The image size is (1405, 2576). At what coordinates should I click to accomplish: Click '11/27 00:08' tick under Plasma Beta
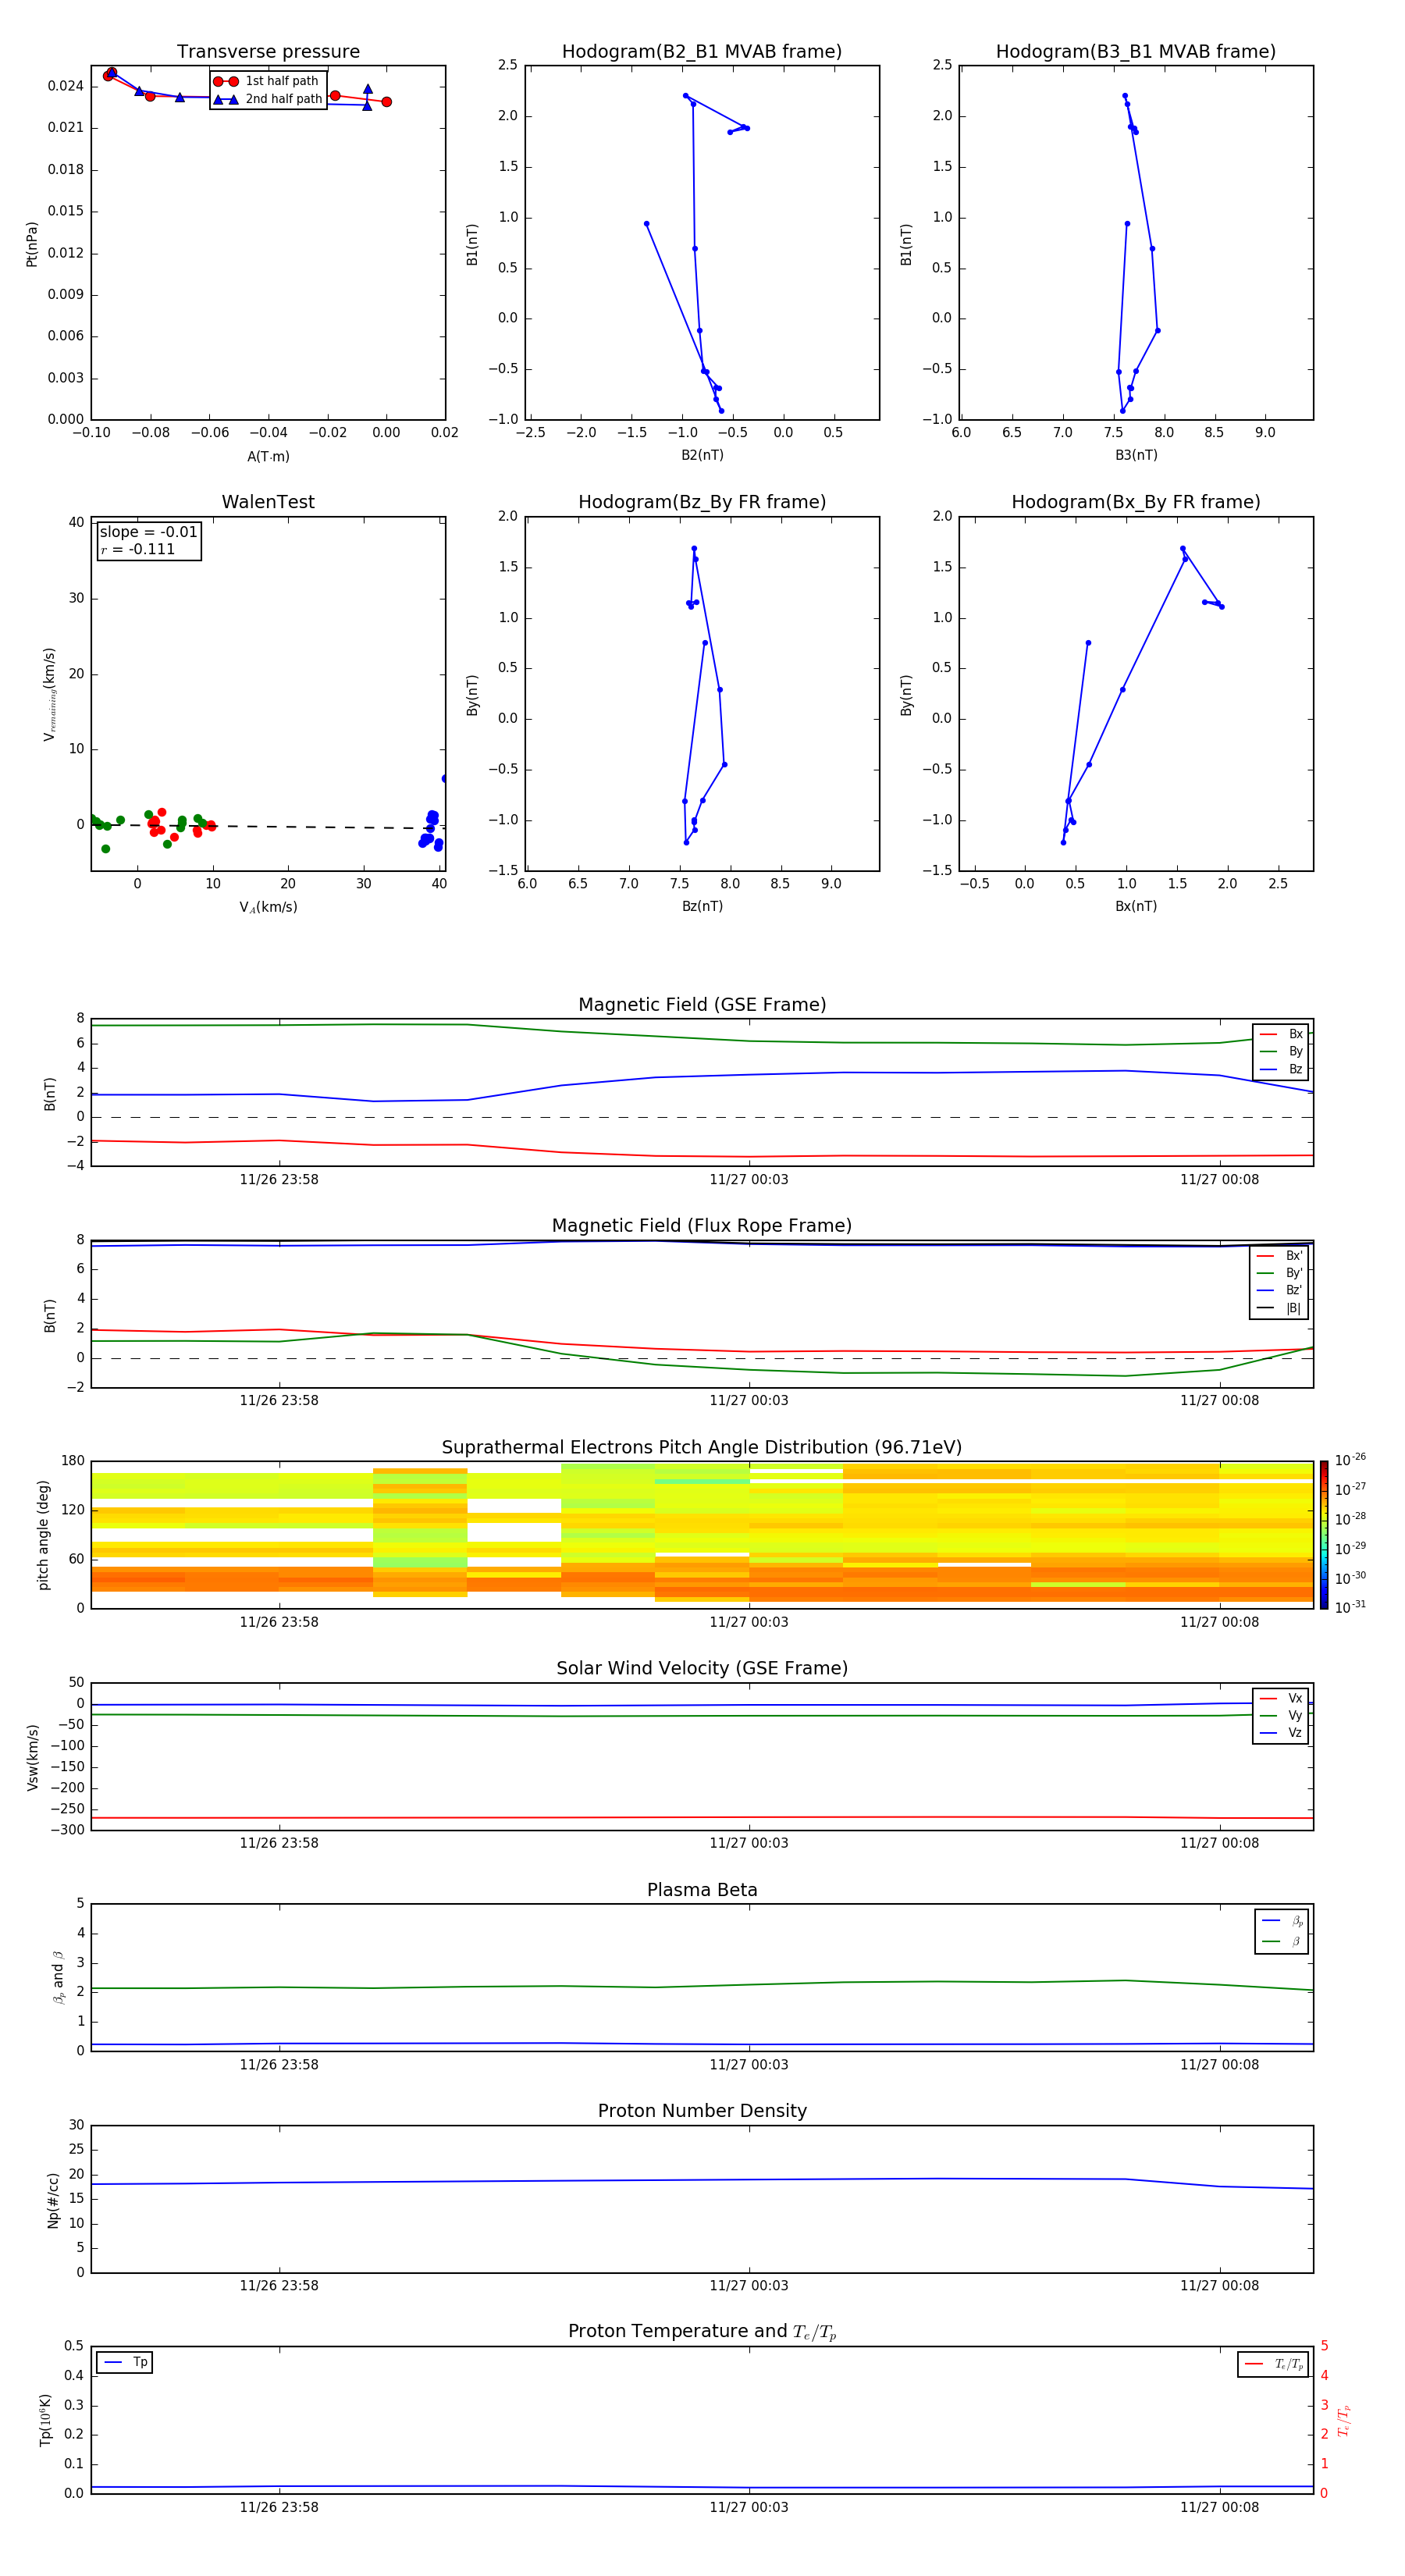tap(1219, 2064)
